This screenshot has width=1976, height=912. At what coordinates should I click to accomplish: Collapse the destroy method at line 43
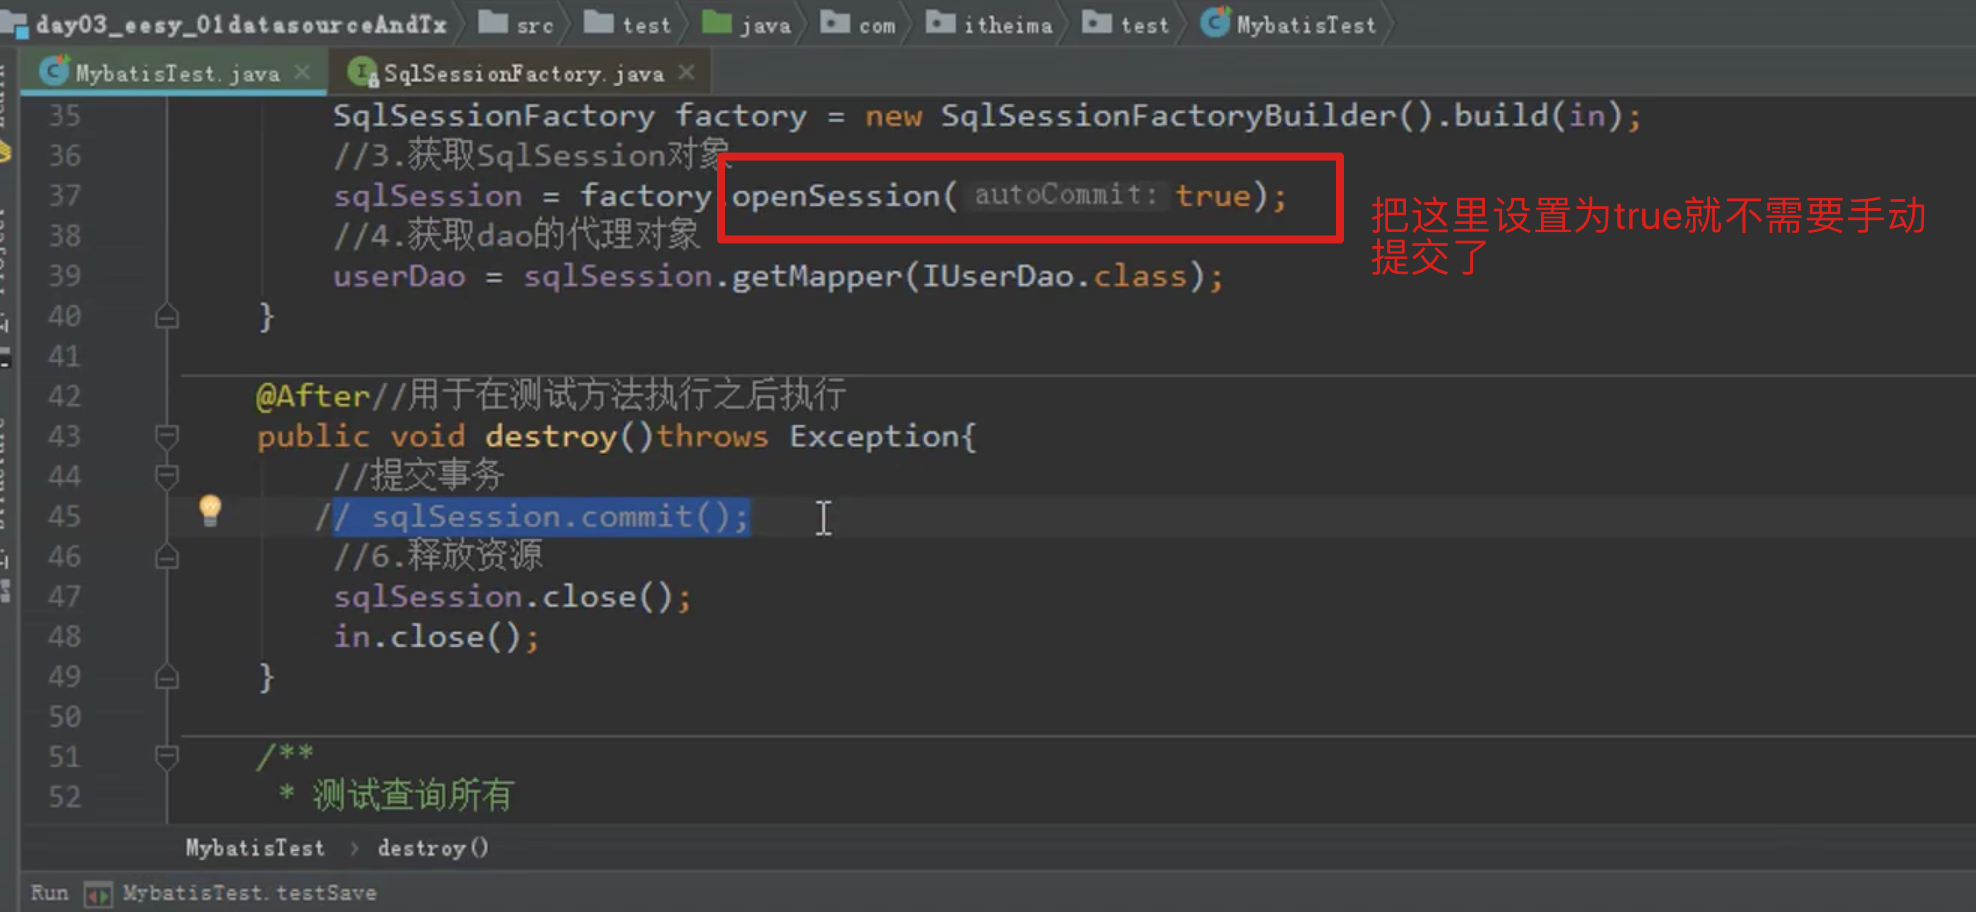(x=167, y=436)
